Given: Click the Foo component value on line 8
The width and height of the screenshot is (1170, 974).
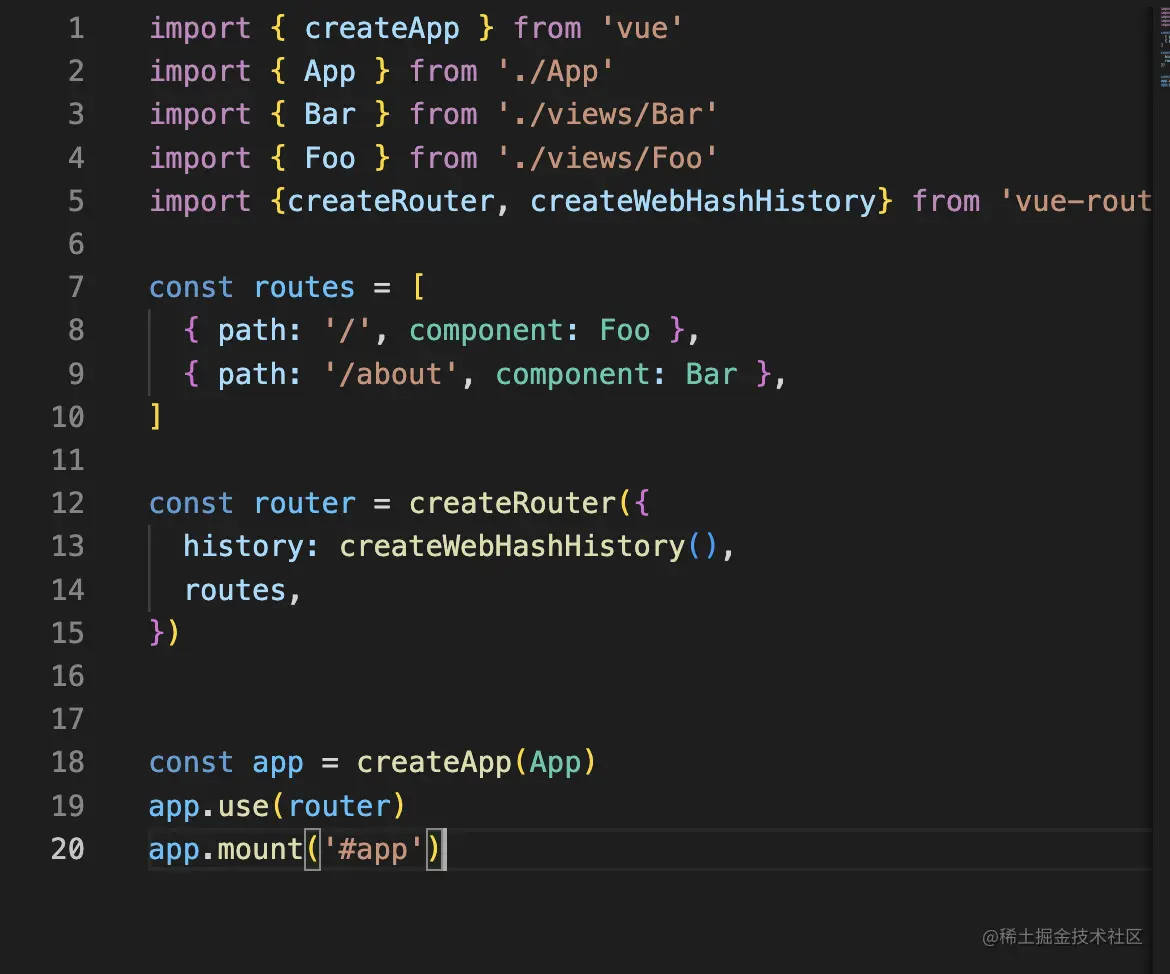Looking at the screenshot, I should (625, 331).
